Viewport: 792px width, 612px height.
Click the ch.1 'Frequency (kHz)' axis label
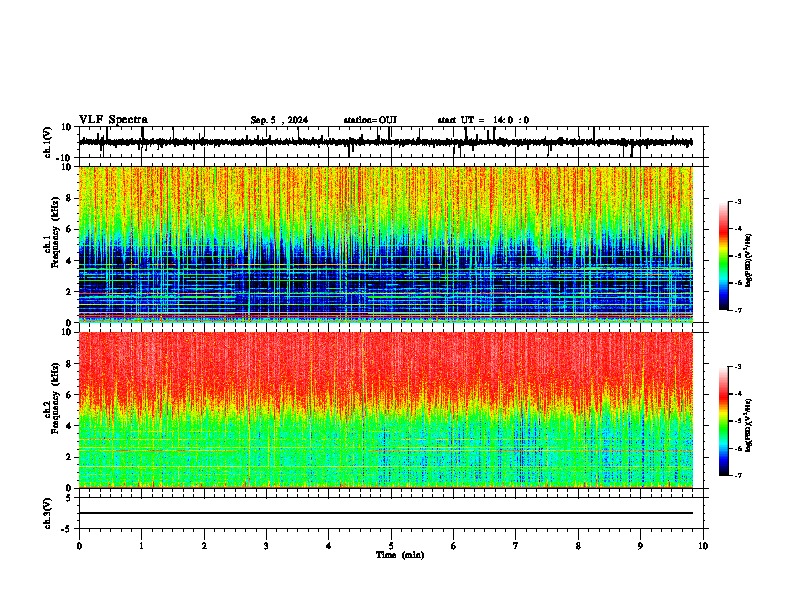click(55, 232)
